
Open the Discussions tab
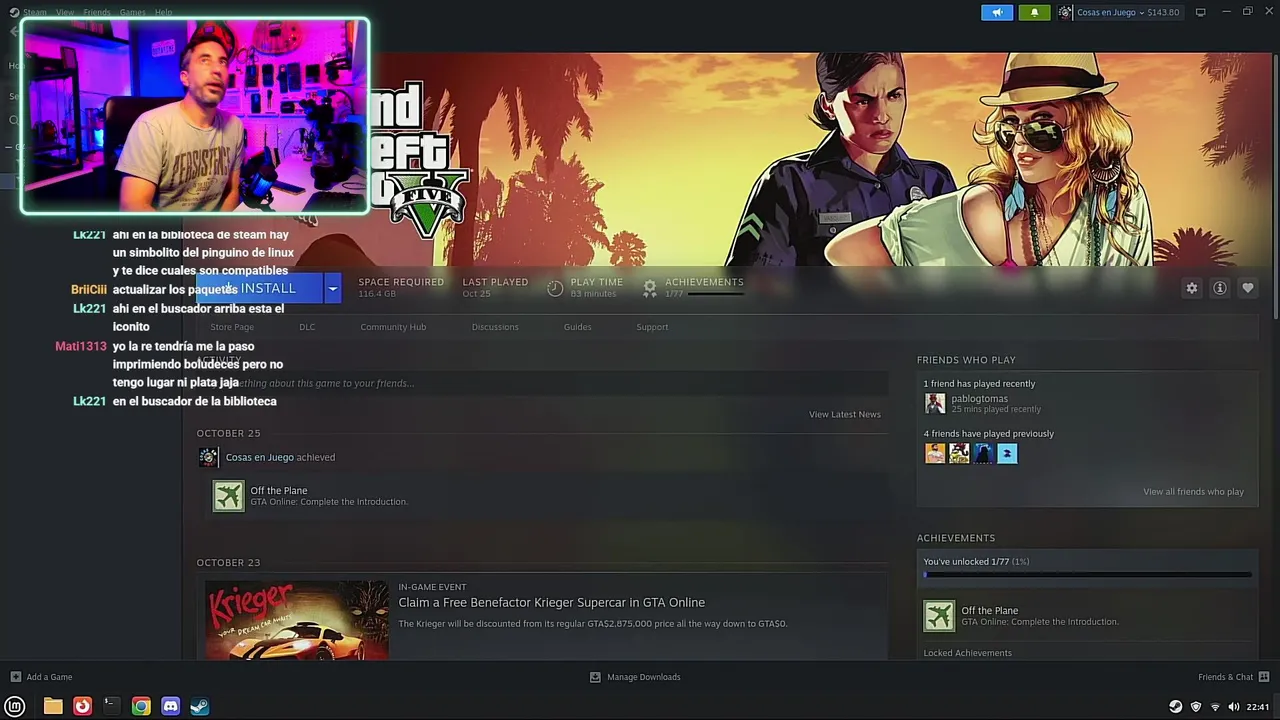495,327
